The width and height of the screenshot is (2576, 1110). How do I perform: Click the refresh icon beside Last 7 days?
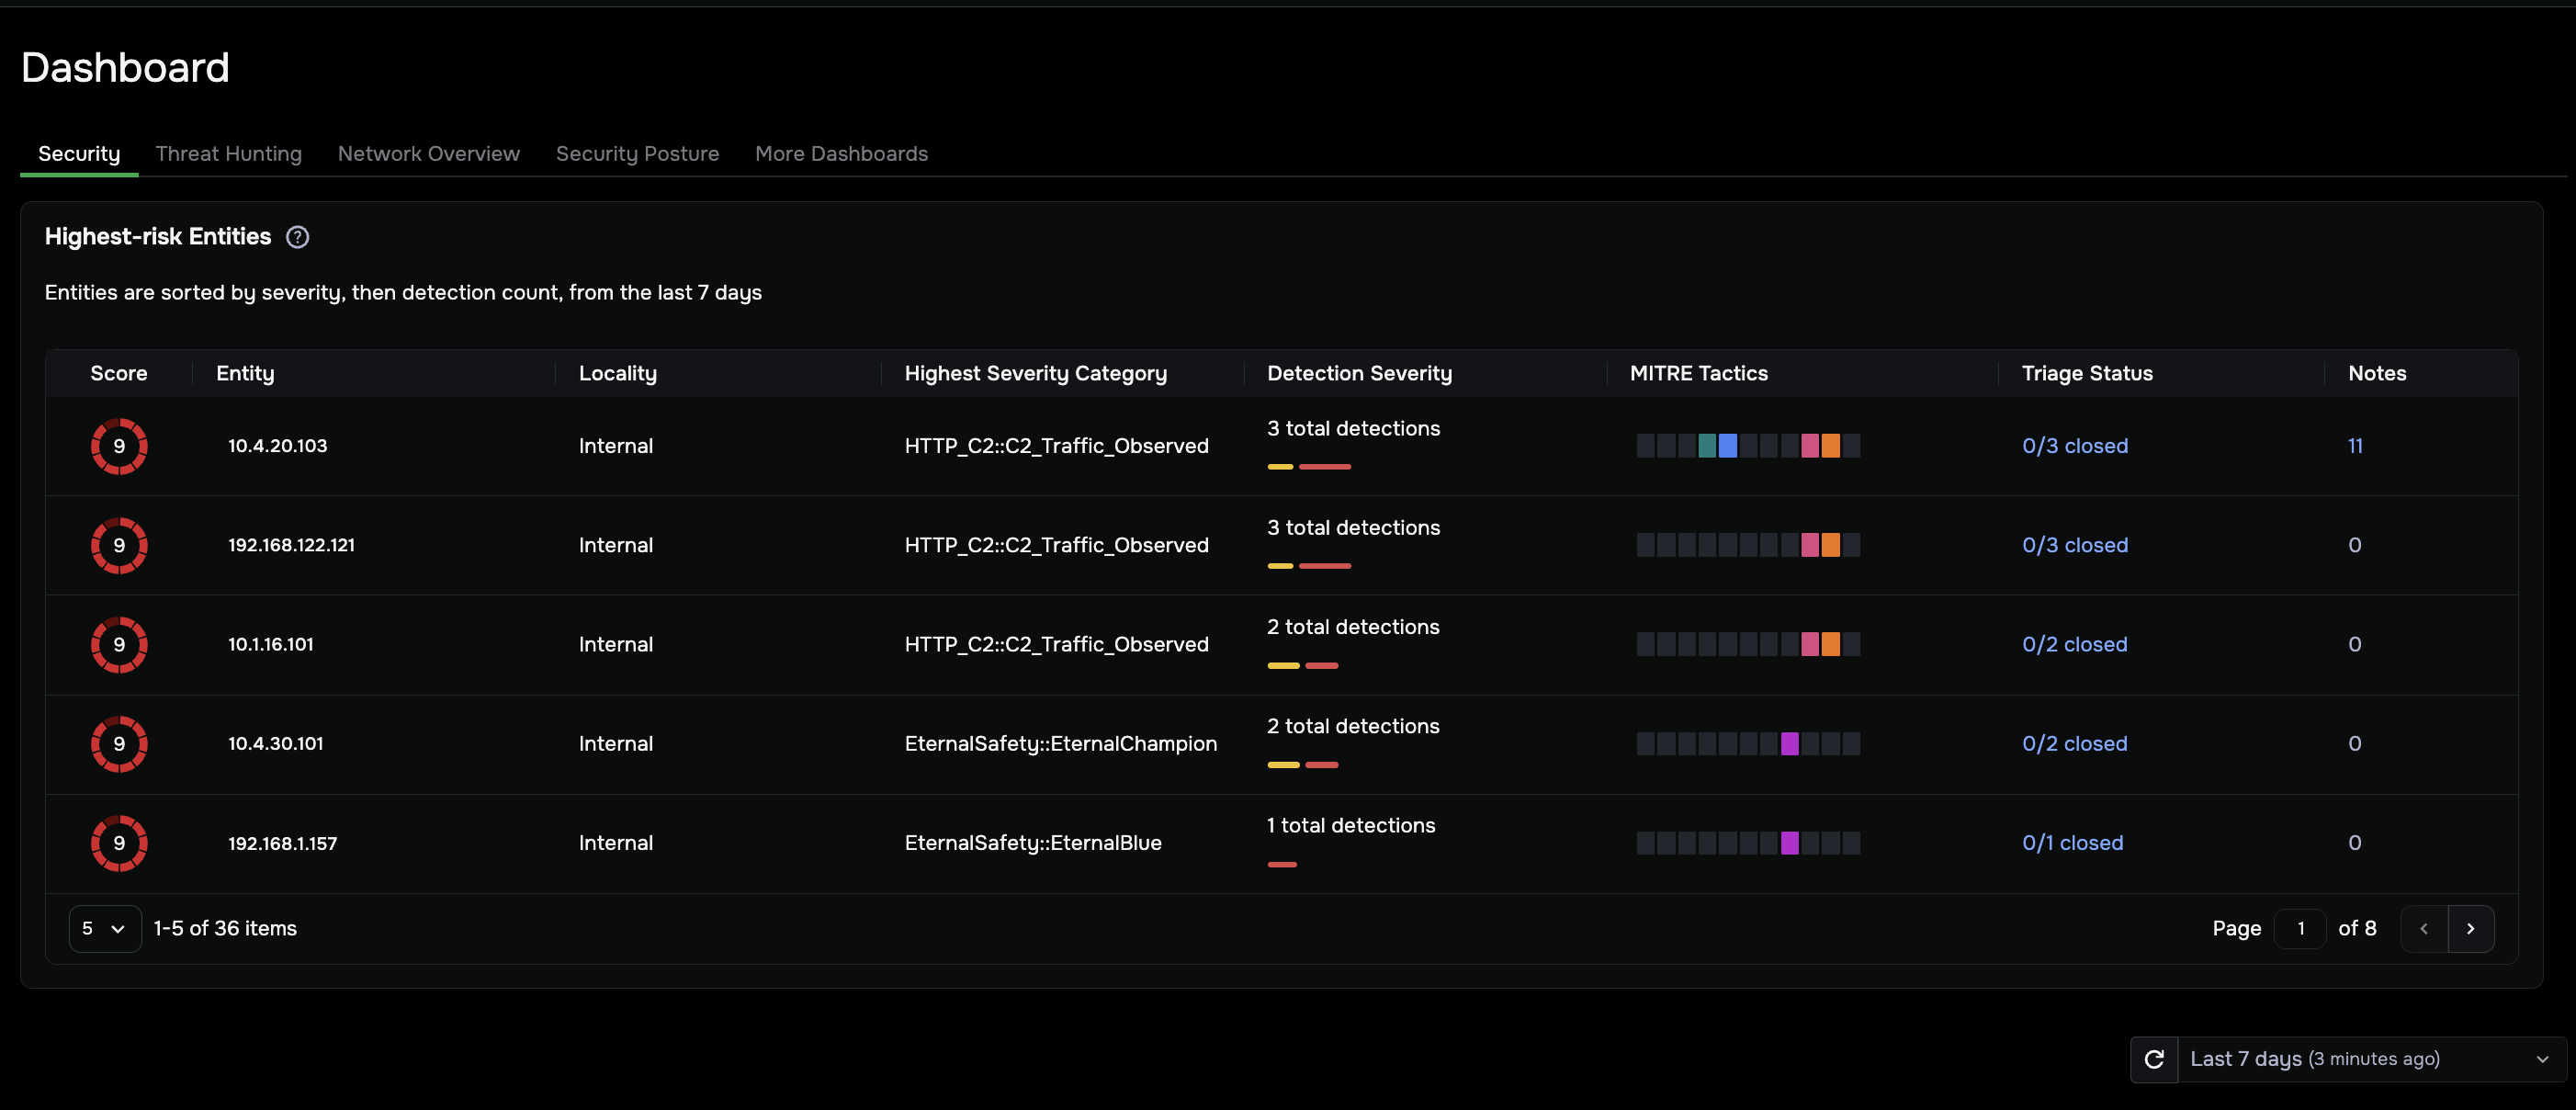pos(2154,1059)
